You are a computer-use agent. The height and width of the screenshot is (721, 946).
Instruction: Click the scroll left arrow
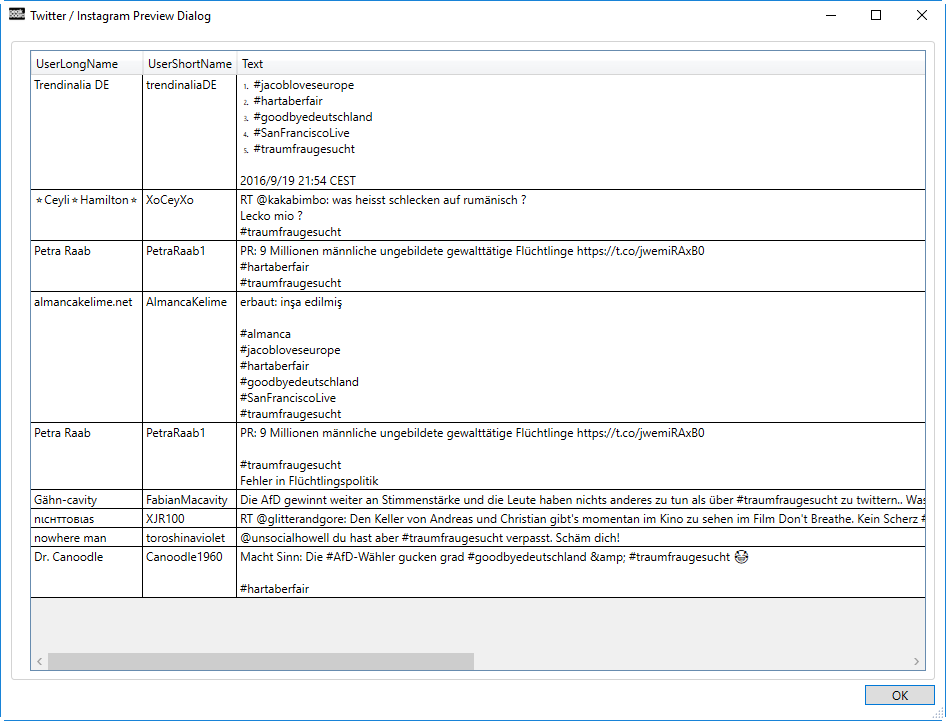click(x=39, y=661)
